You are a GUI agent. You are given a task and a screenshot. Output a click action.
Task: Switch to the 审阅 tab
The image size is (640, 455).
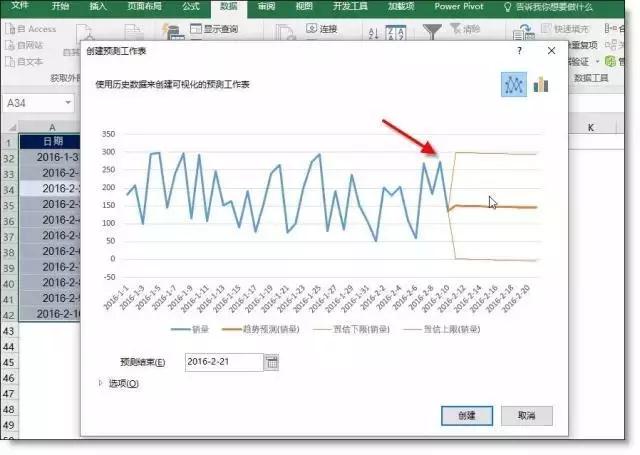click(x=267, y=6)
